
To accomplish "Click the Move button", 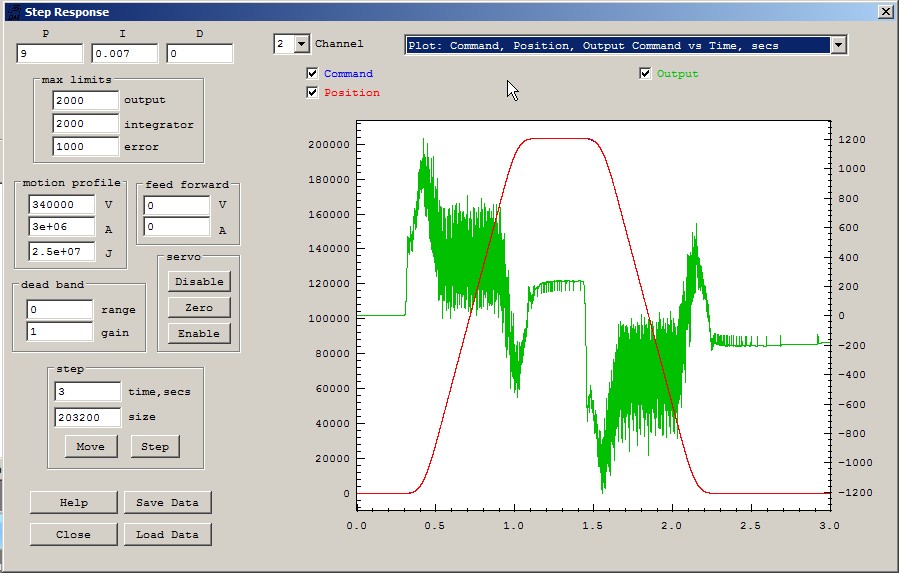I will click(90, 446).
